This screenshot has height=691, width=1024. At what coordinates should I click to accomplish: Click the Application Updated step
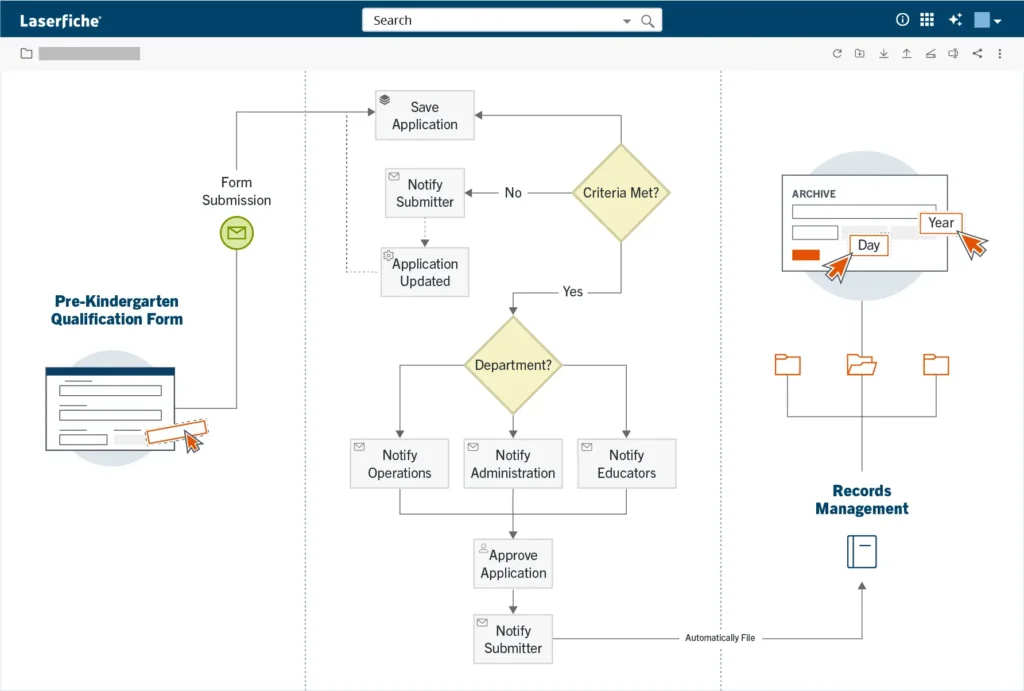point(424,272)
